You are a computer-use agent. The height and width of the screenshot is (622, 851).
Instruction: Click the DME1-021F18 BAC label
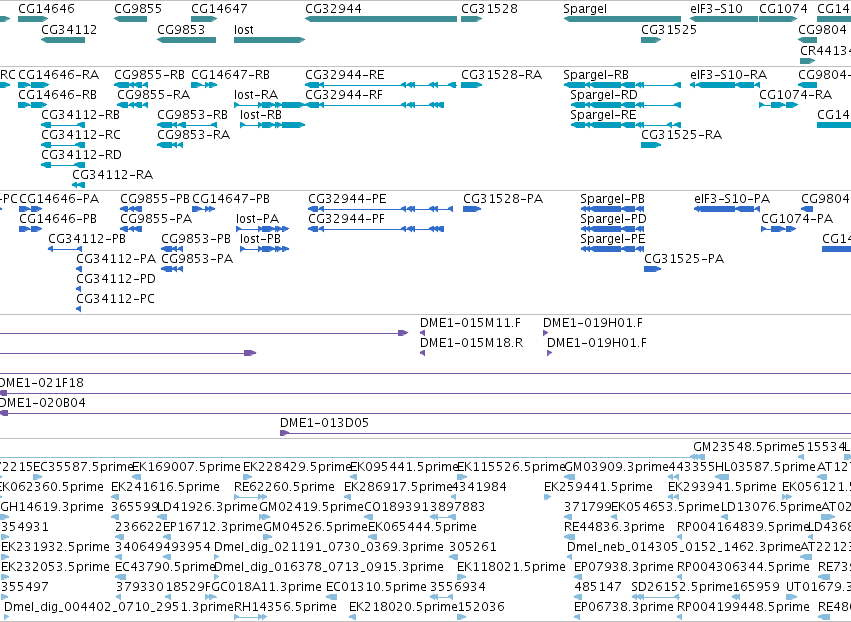(41, 383)
